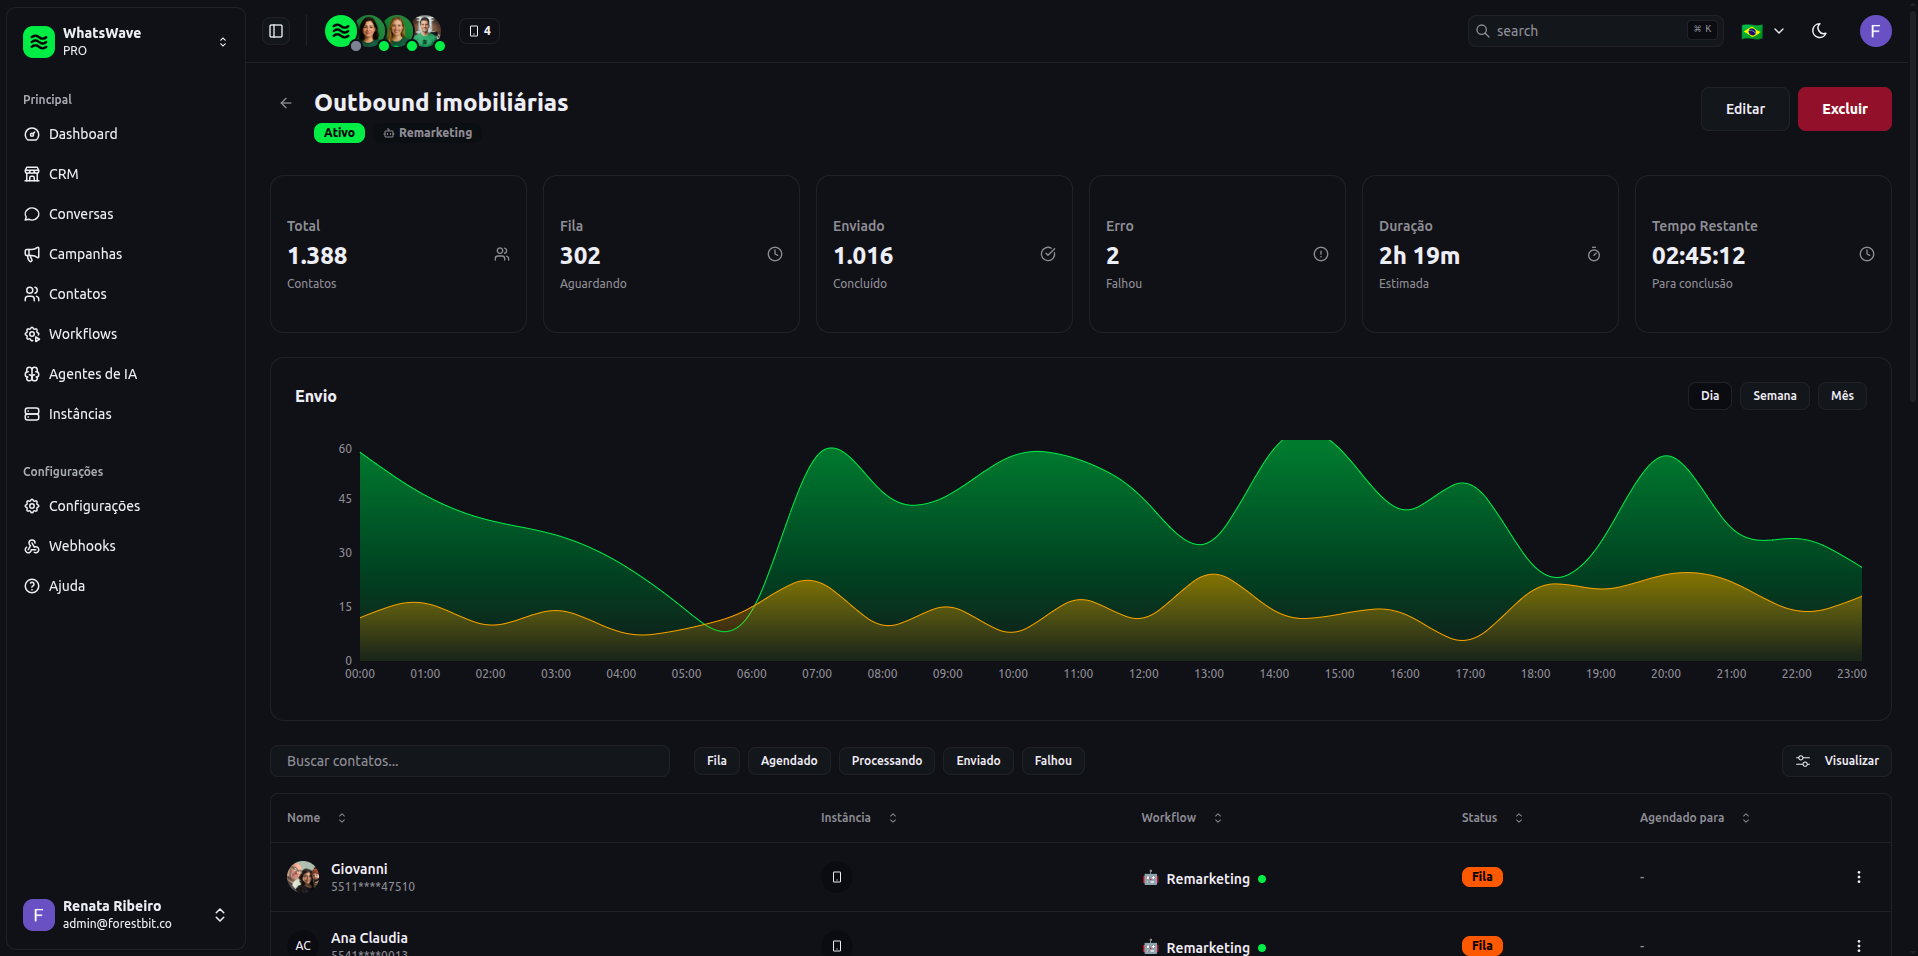Click the alert icon in Erro card

click(x=1321, y=254)
